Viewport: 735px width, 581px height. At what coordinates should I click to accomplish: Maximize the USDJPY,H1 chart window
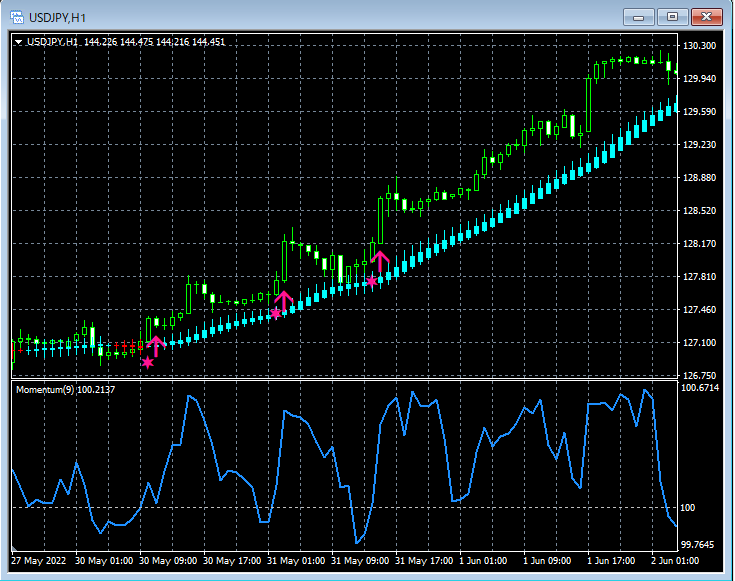click(672, 17)
